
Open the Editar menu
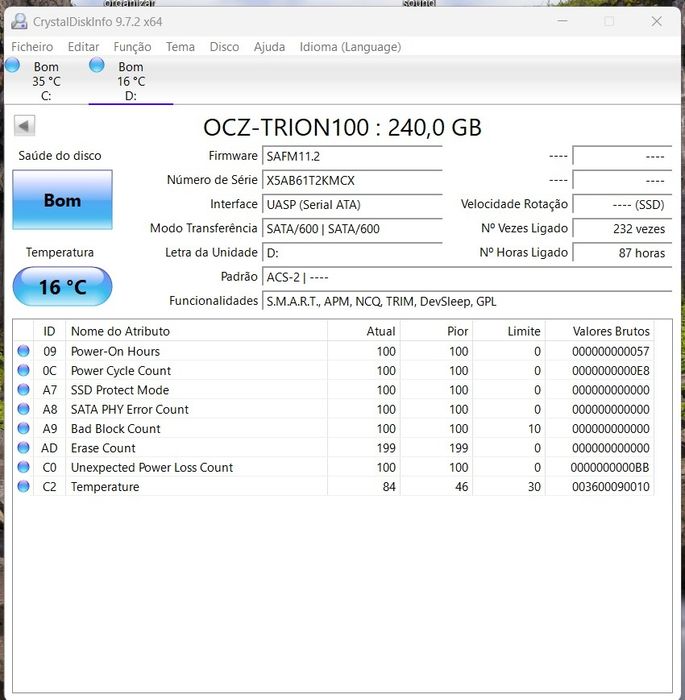point(84,47)
